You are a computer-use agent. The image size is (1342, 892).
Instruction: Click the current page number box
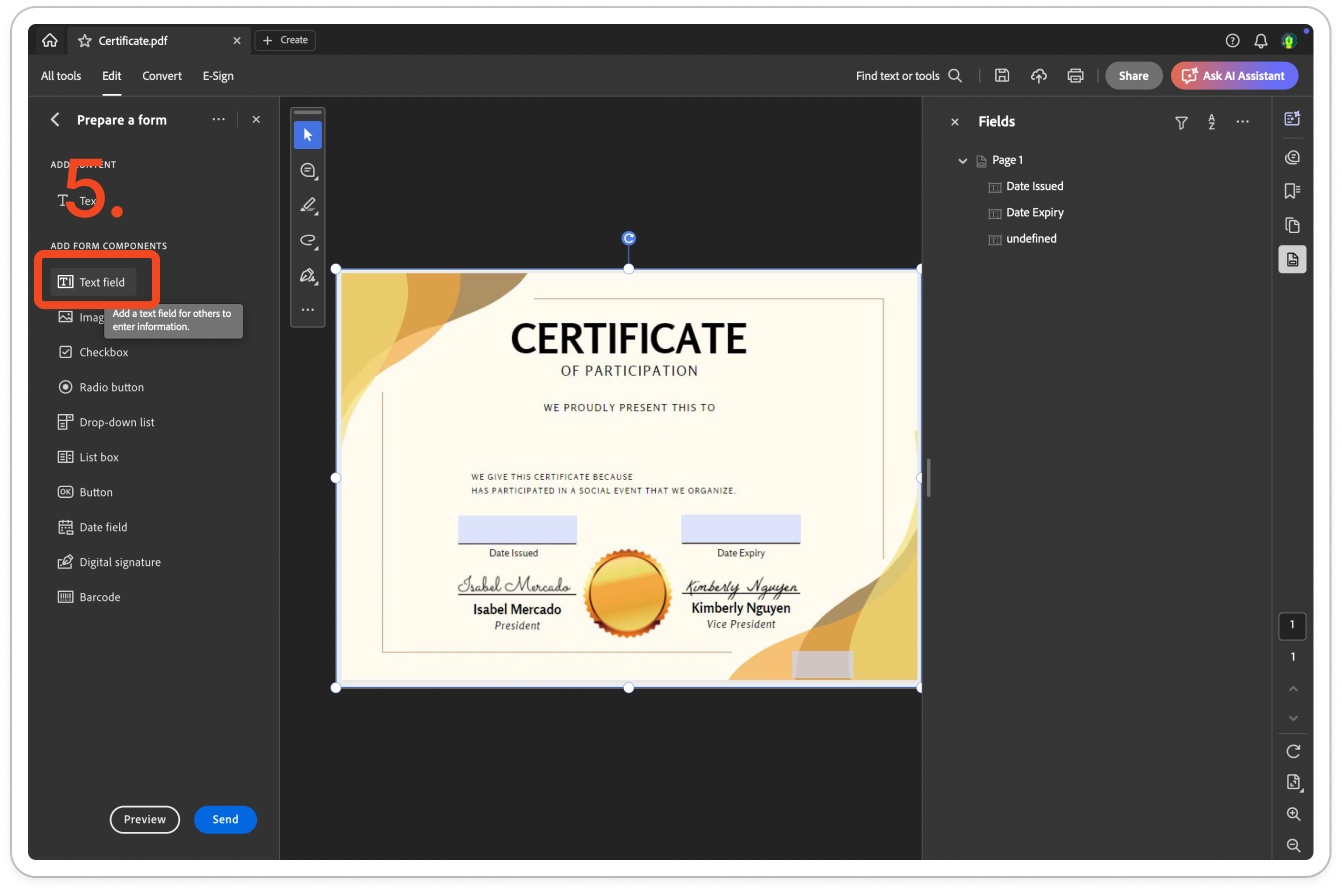pyautogui.click(x=1292, y=625)
